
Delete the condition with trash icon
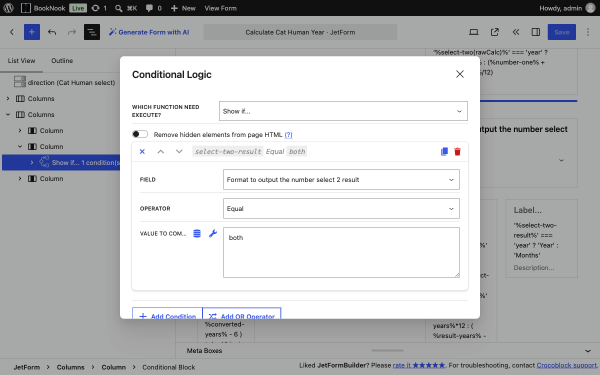click(457, 152)
